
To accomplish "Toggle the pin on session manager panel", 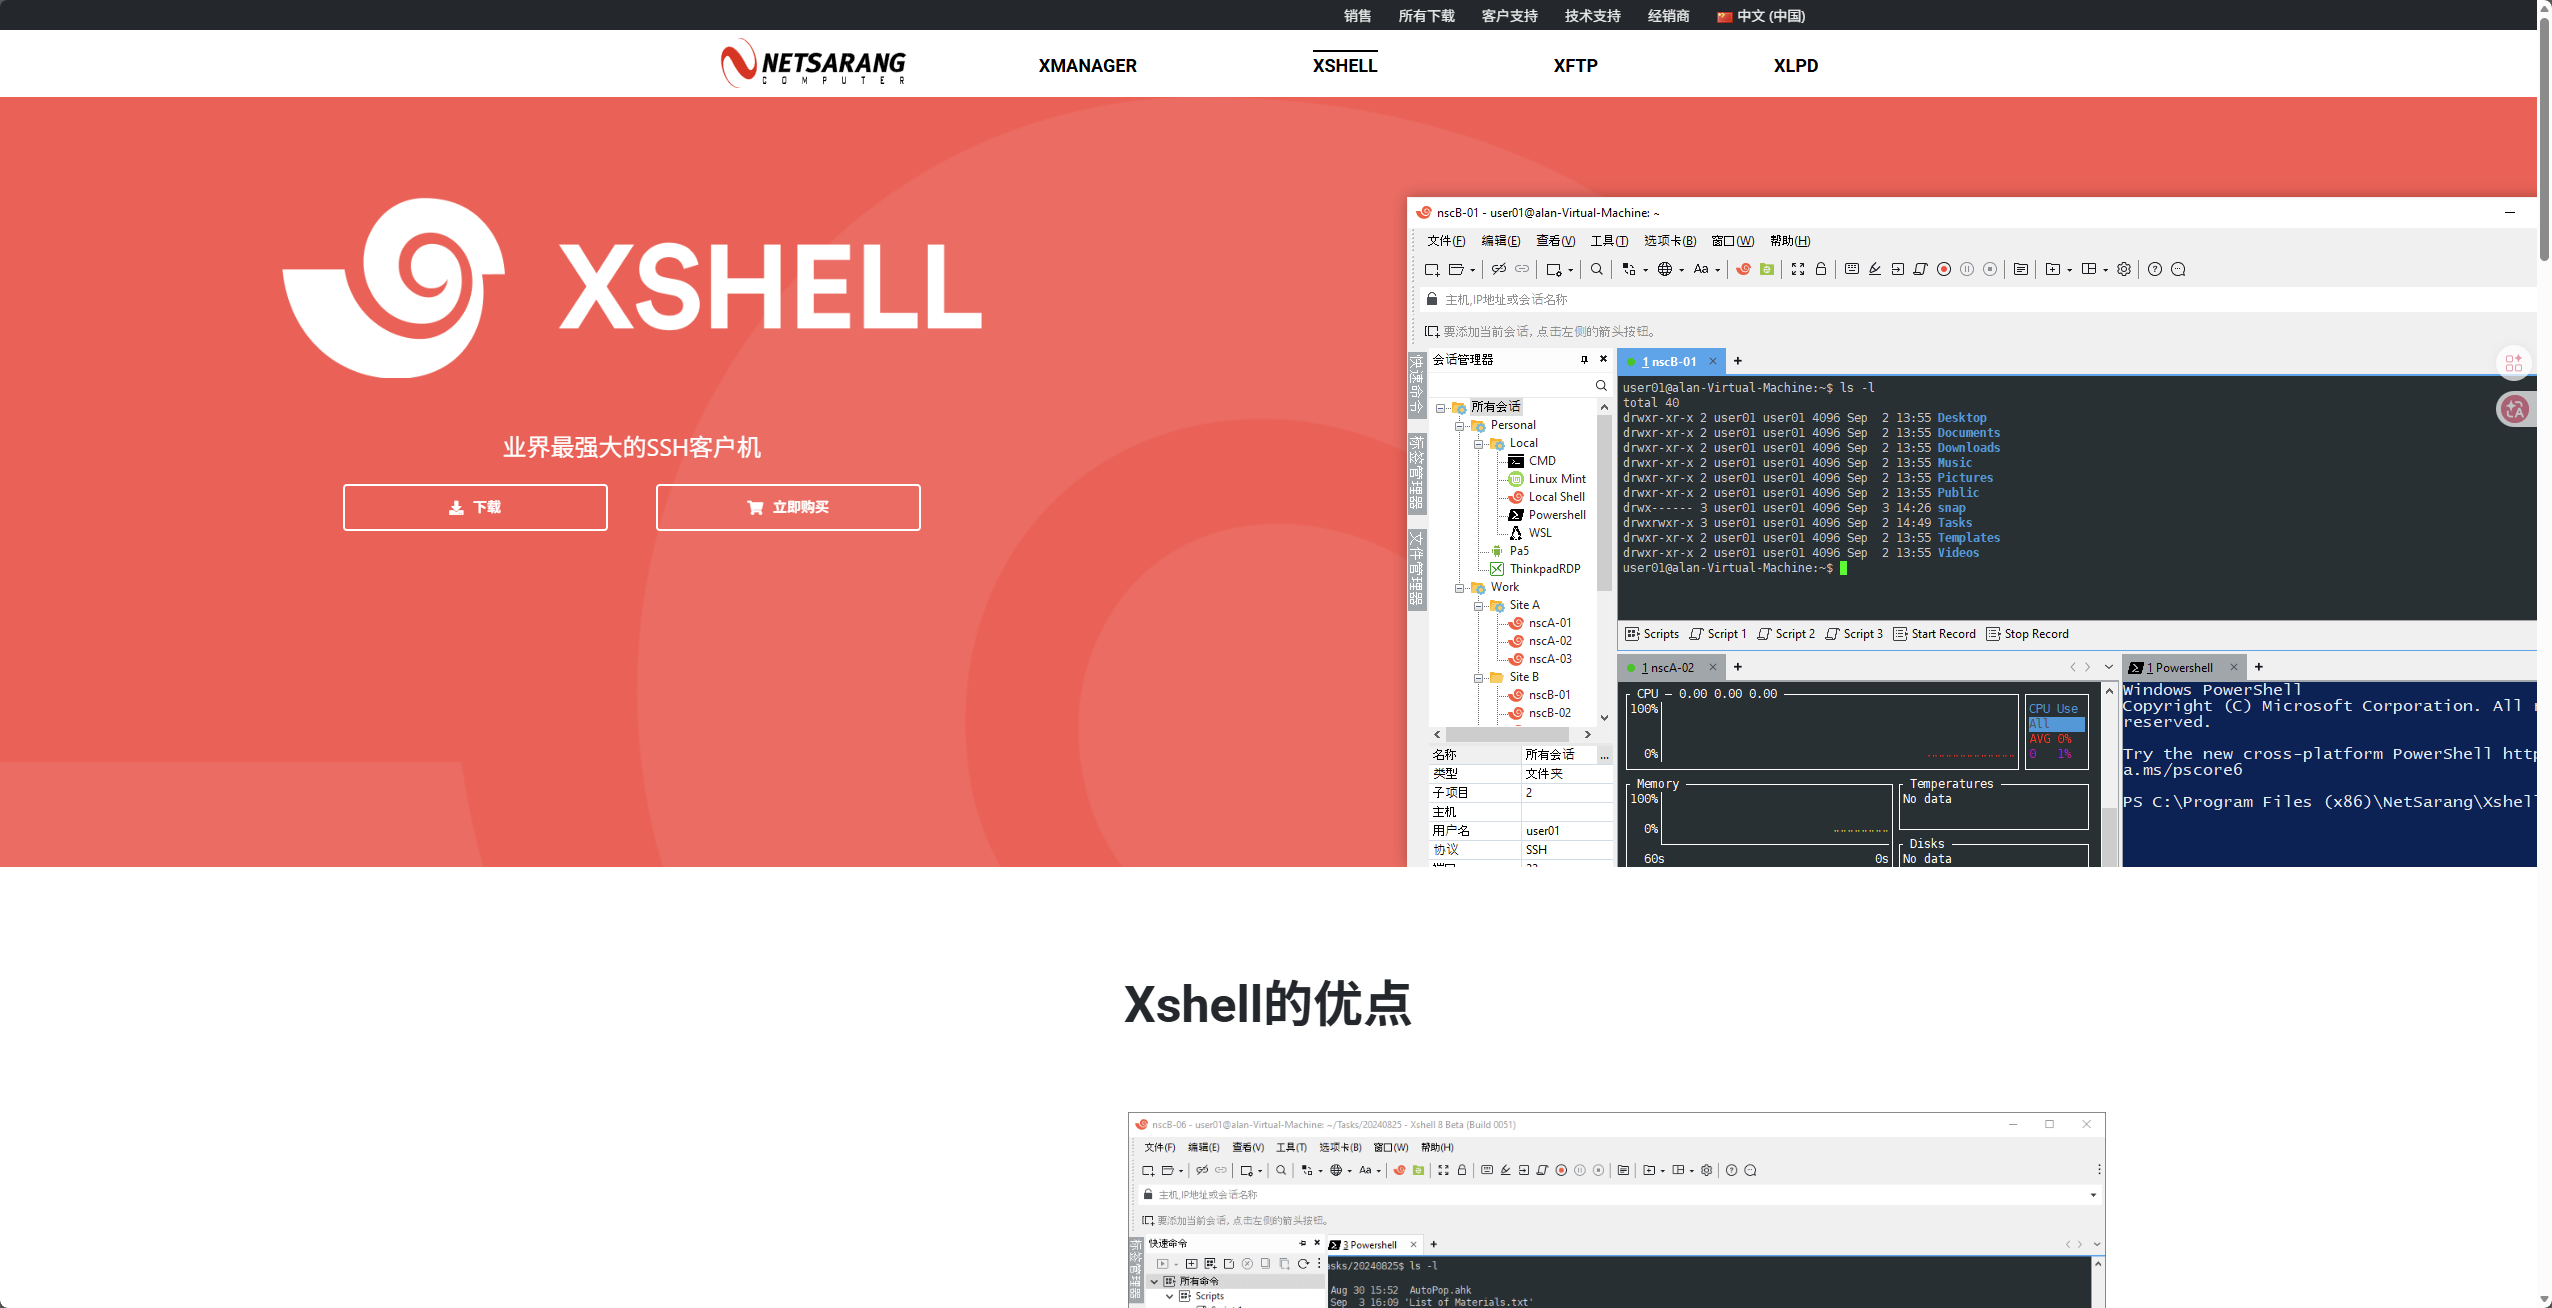I will coord(1584,359).
